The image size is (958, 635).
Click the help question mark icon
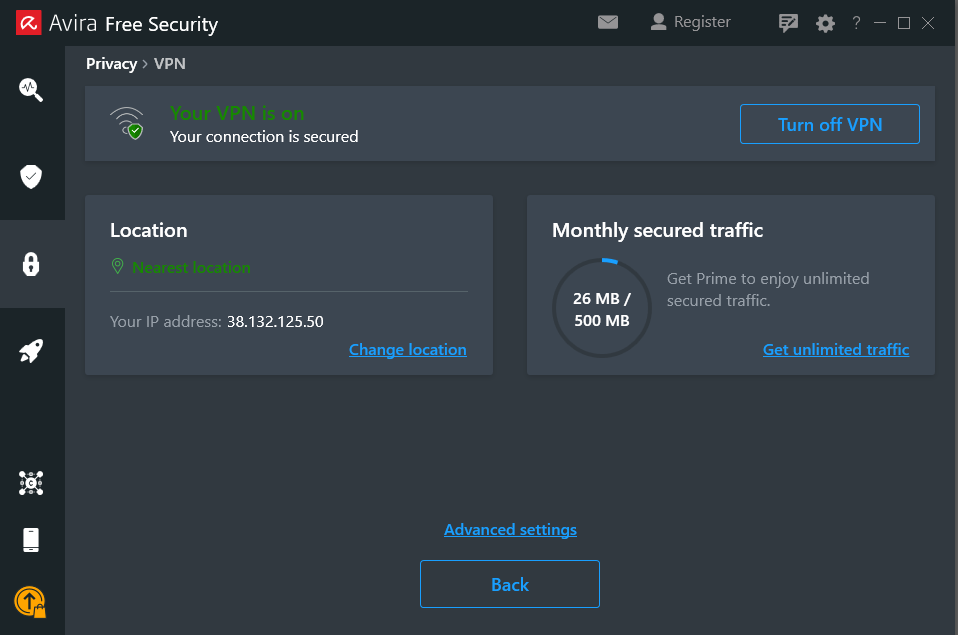point(857,23)
